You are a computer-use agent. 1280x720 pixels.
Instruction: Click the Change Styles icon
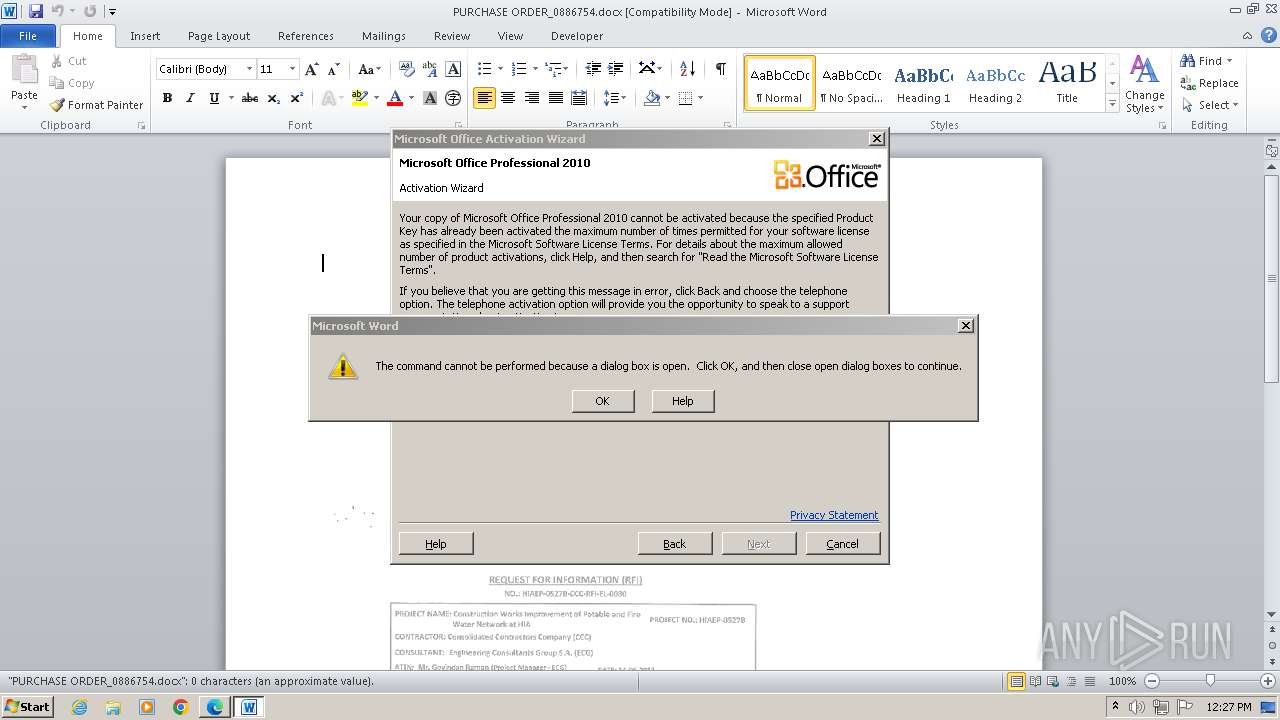click(1144, 84)
